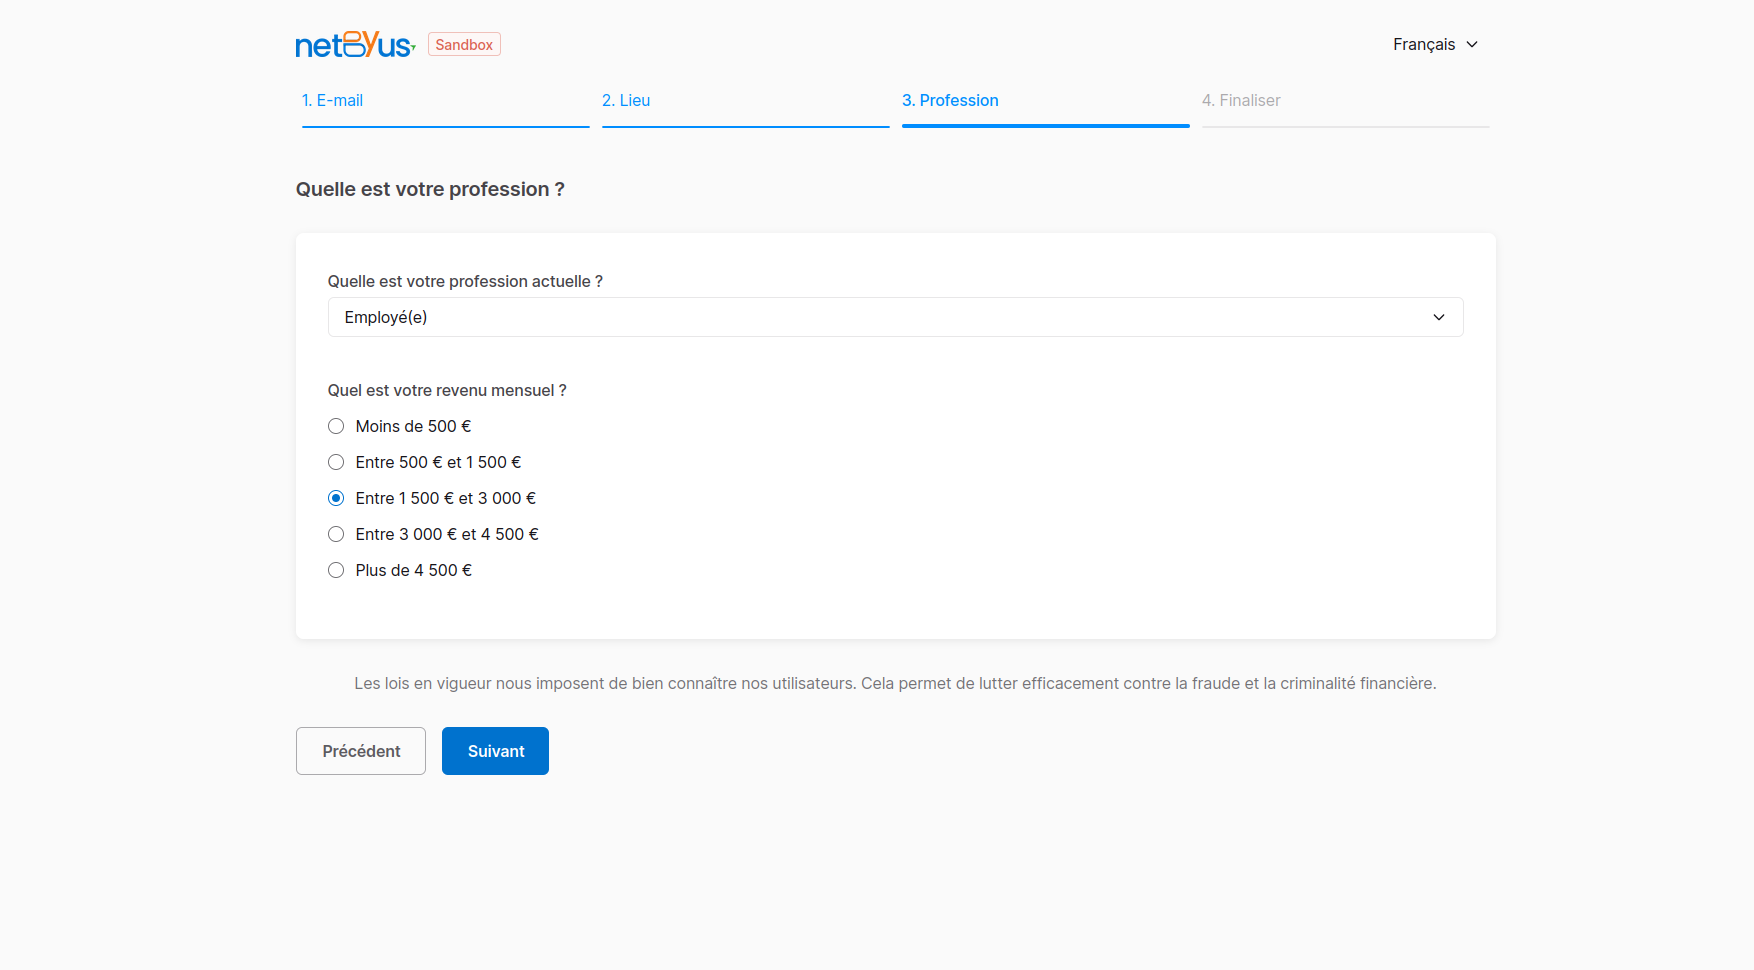
Task: Pick Entre 3 000 € et 4 500 € income
Action: tap(336, 534)
